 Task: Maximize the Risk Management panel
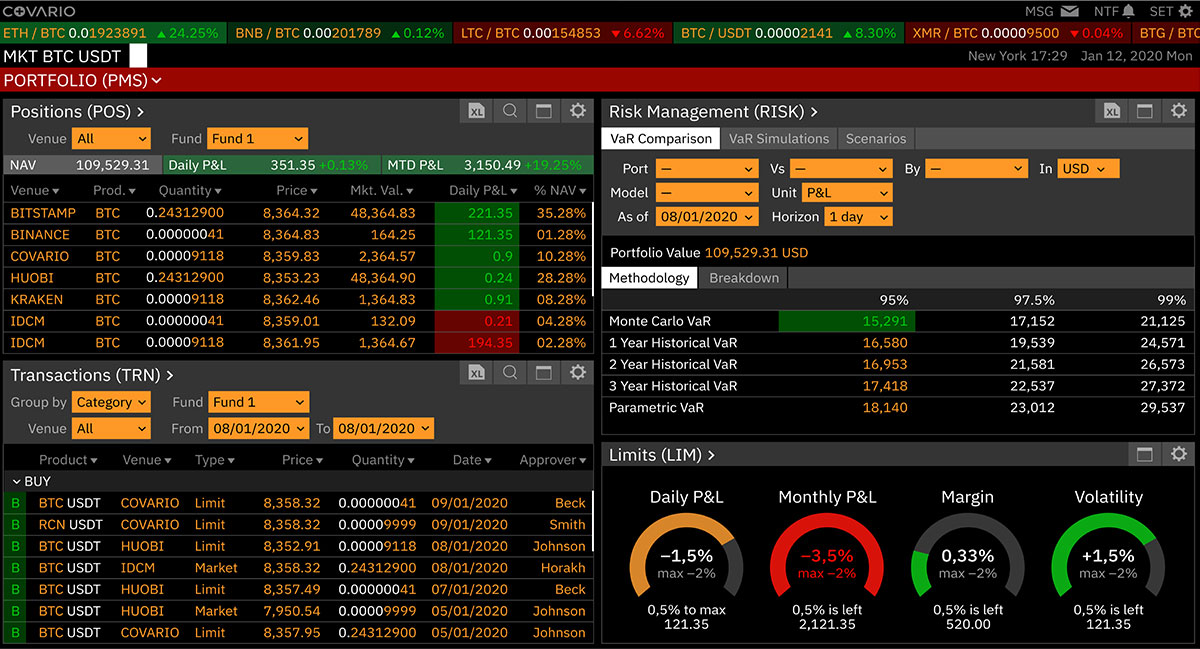coord(1145,111)
